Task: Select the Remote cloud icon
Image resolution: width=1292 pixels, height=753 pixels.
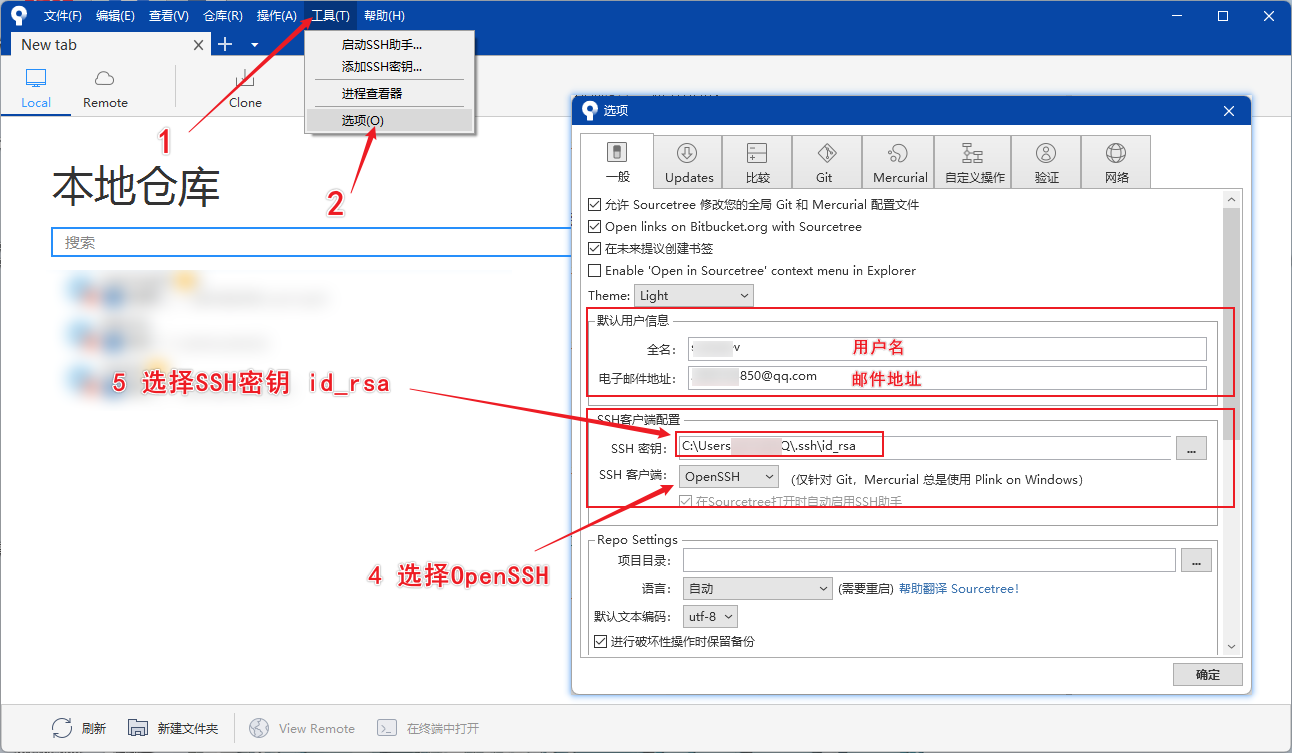Action: point(105,78)
